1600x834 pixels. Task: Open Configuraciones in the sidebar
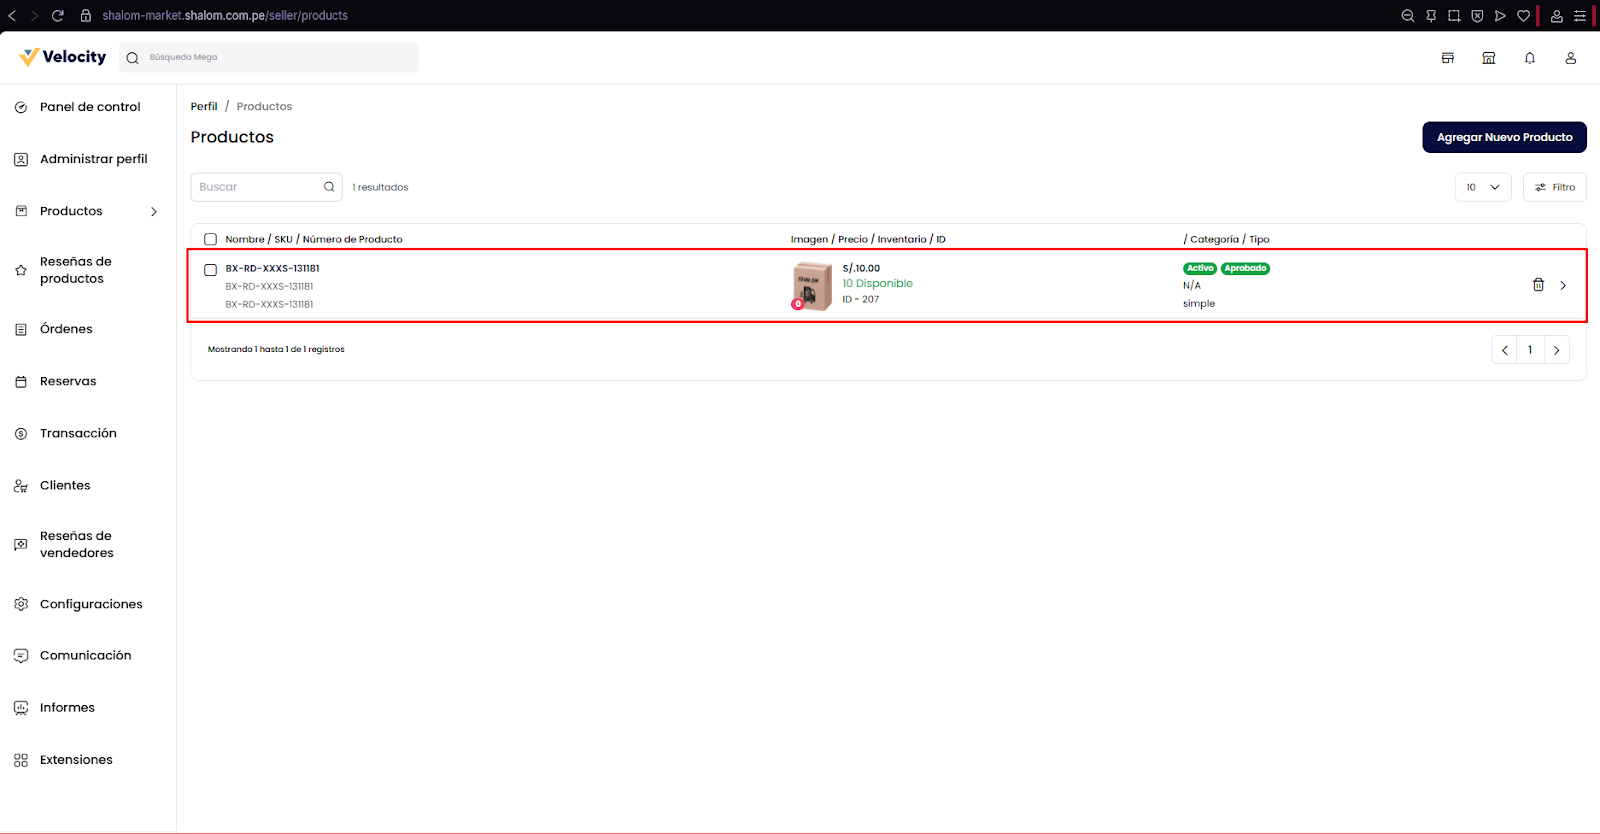pyautogui.click(x=91, y=604)
